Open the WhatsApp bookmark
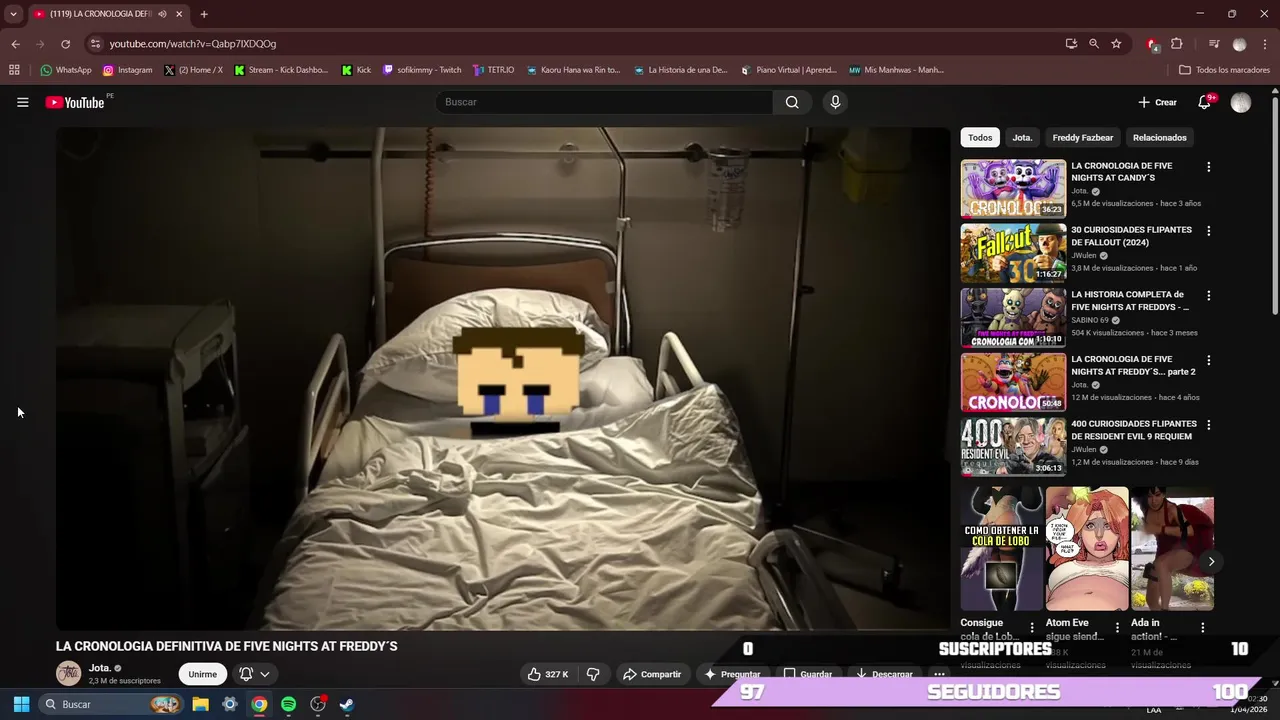The height and width of the screenshot is (720, 1280). tap(66, 70)
